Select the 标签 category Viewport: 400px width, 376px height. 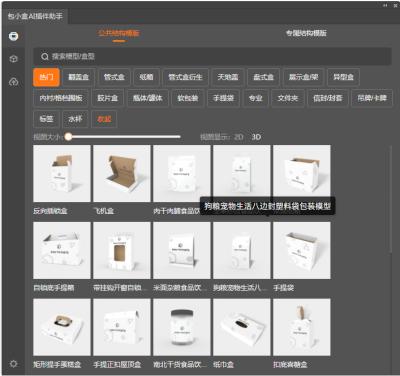46,119
